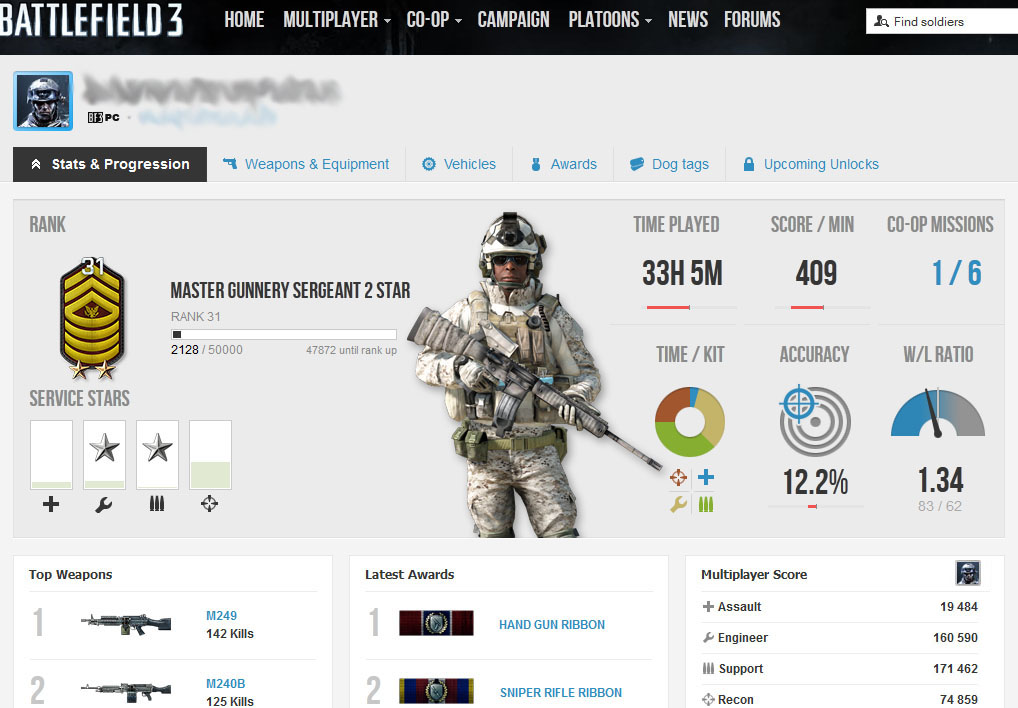Screen dimensions: 1018x708
Task: Open the Hand Gun Ribbon link
Action: coord(552,624)
